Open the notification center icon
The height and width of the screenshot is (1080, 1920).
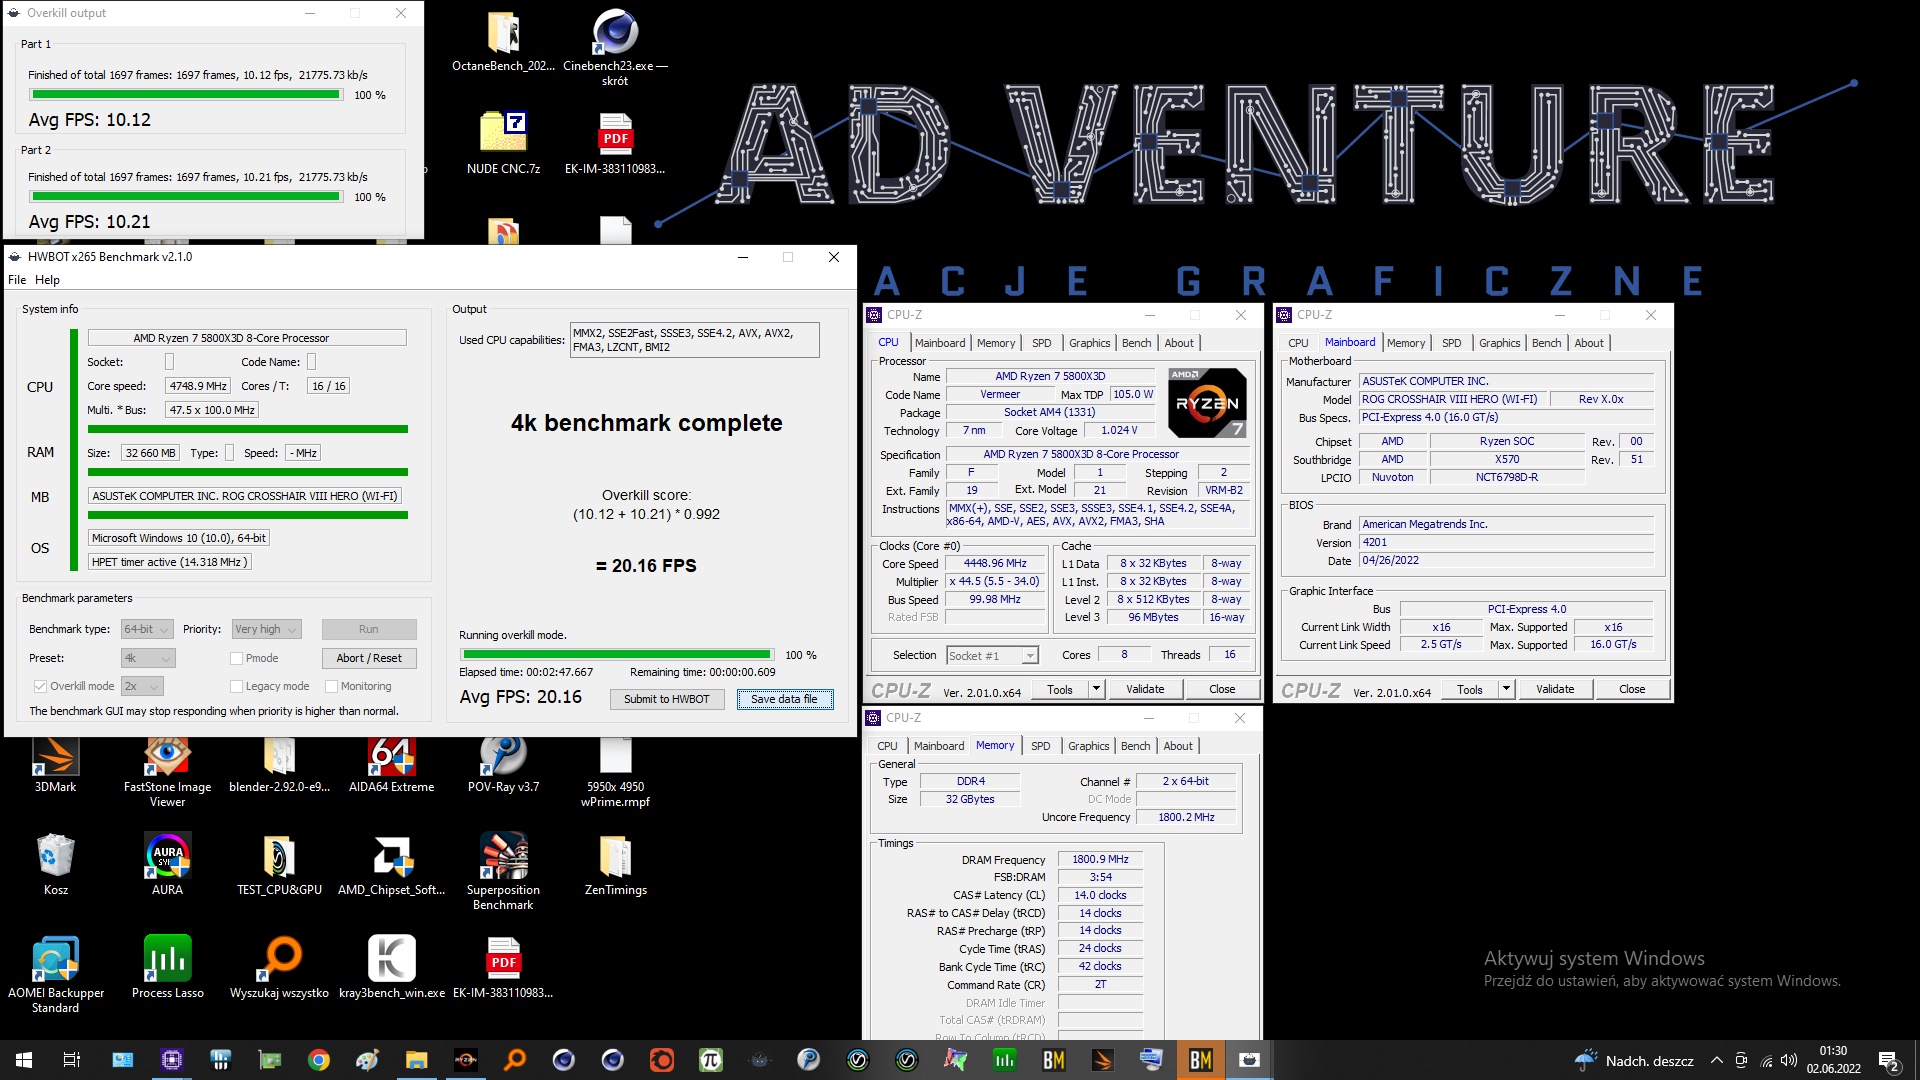coord(1888,1060)
